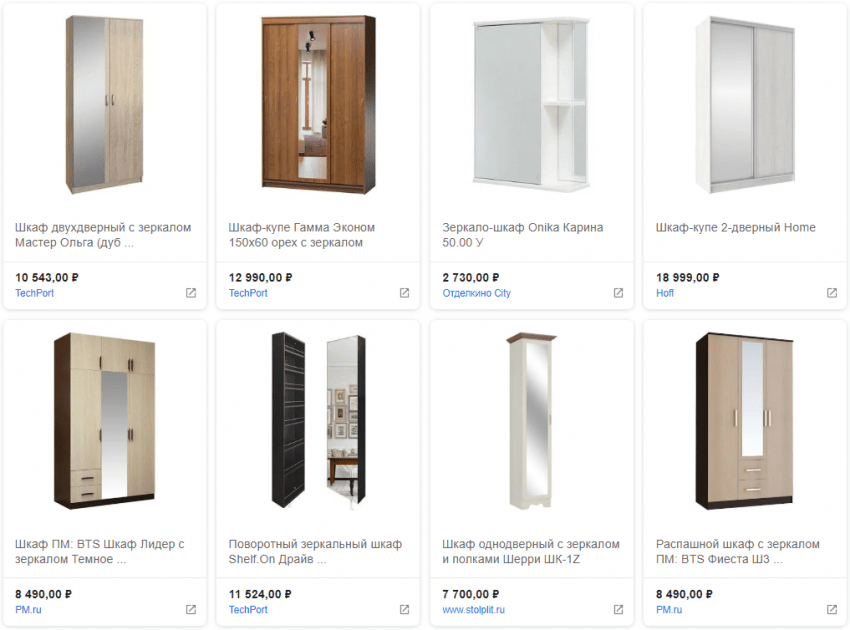Image resolution: width=850 pixels, height=630 pixels.
Task: Open external link icon for Шерри ШК-1Z
Action: tap(618, 609)
